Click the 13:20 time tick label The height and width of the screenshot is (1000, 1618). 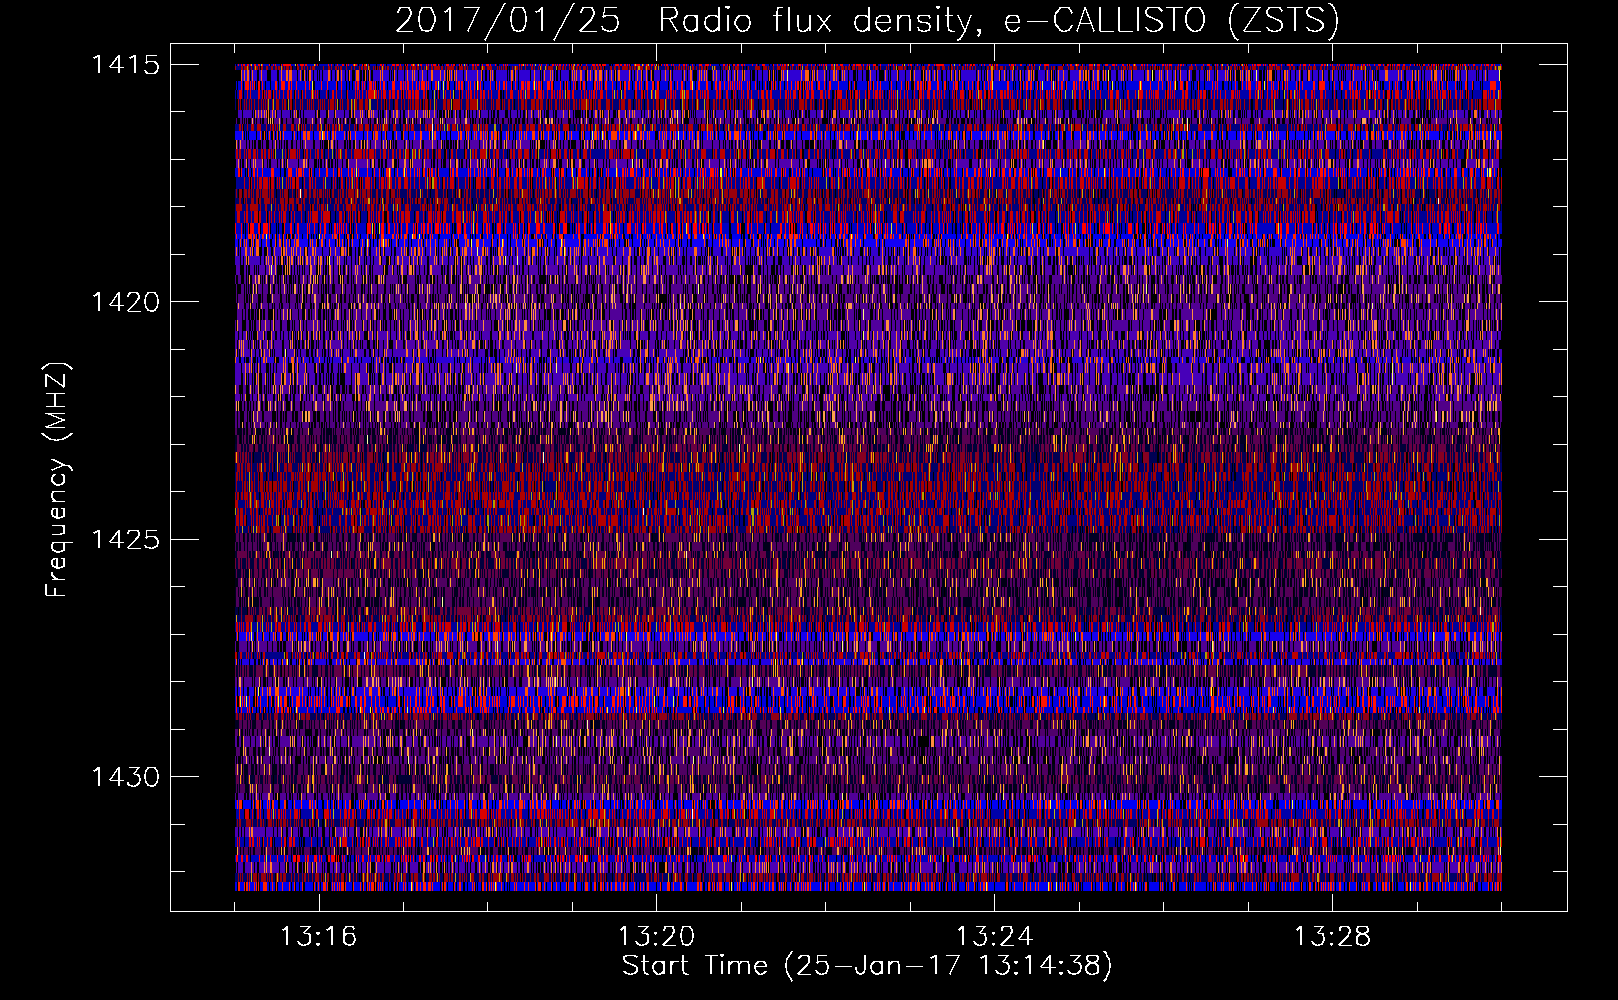tap(656, 937)
